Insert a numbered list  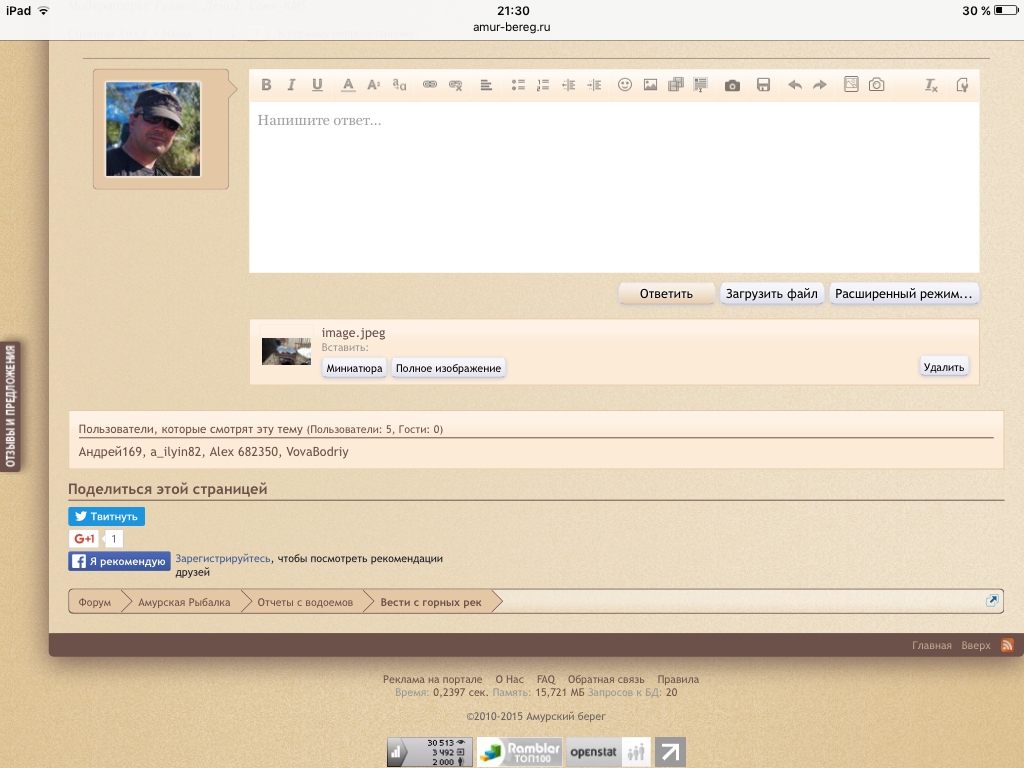point(543,85)
